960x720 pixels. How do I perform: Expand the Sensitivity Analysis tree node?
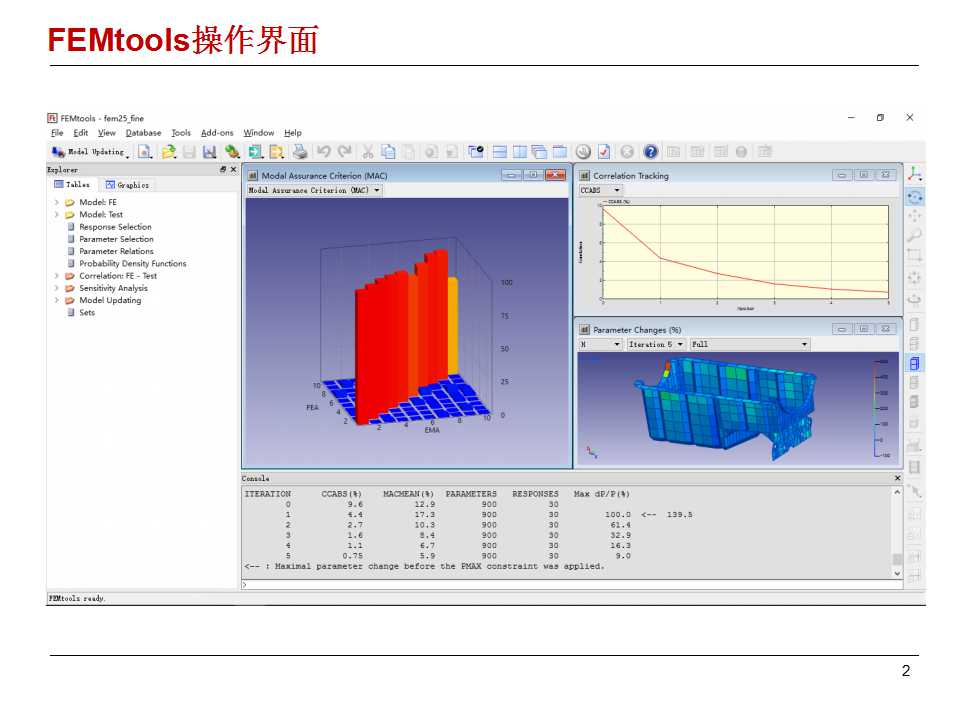point(56,288)
